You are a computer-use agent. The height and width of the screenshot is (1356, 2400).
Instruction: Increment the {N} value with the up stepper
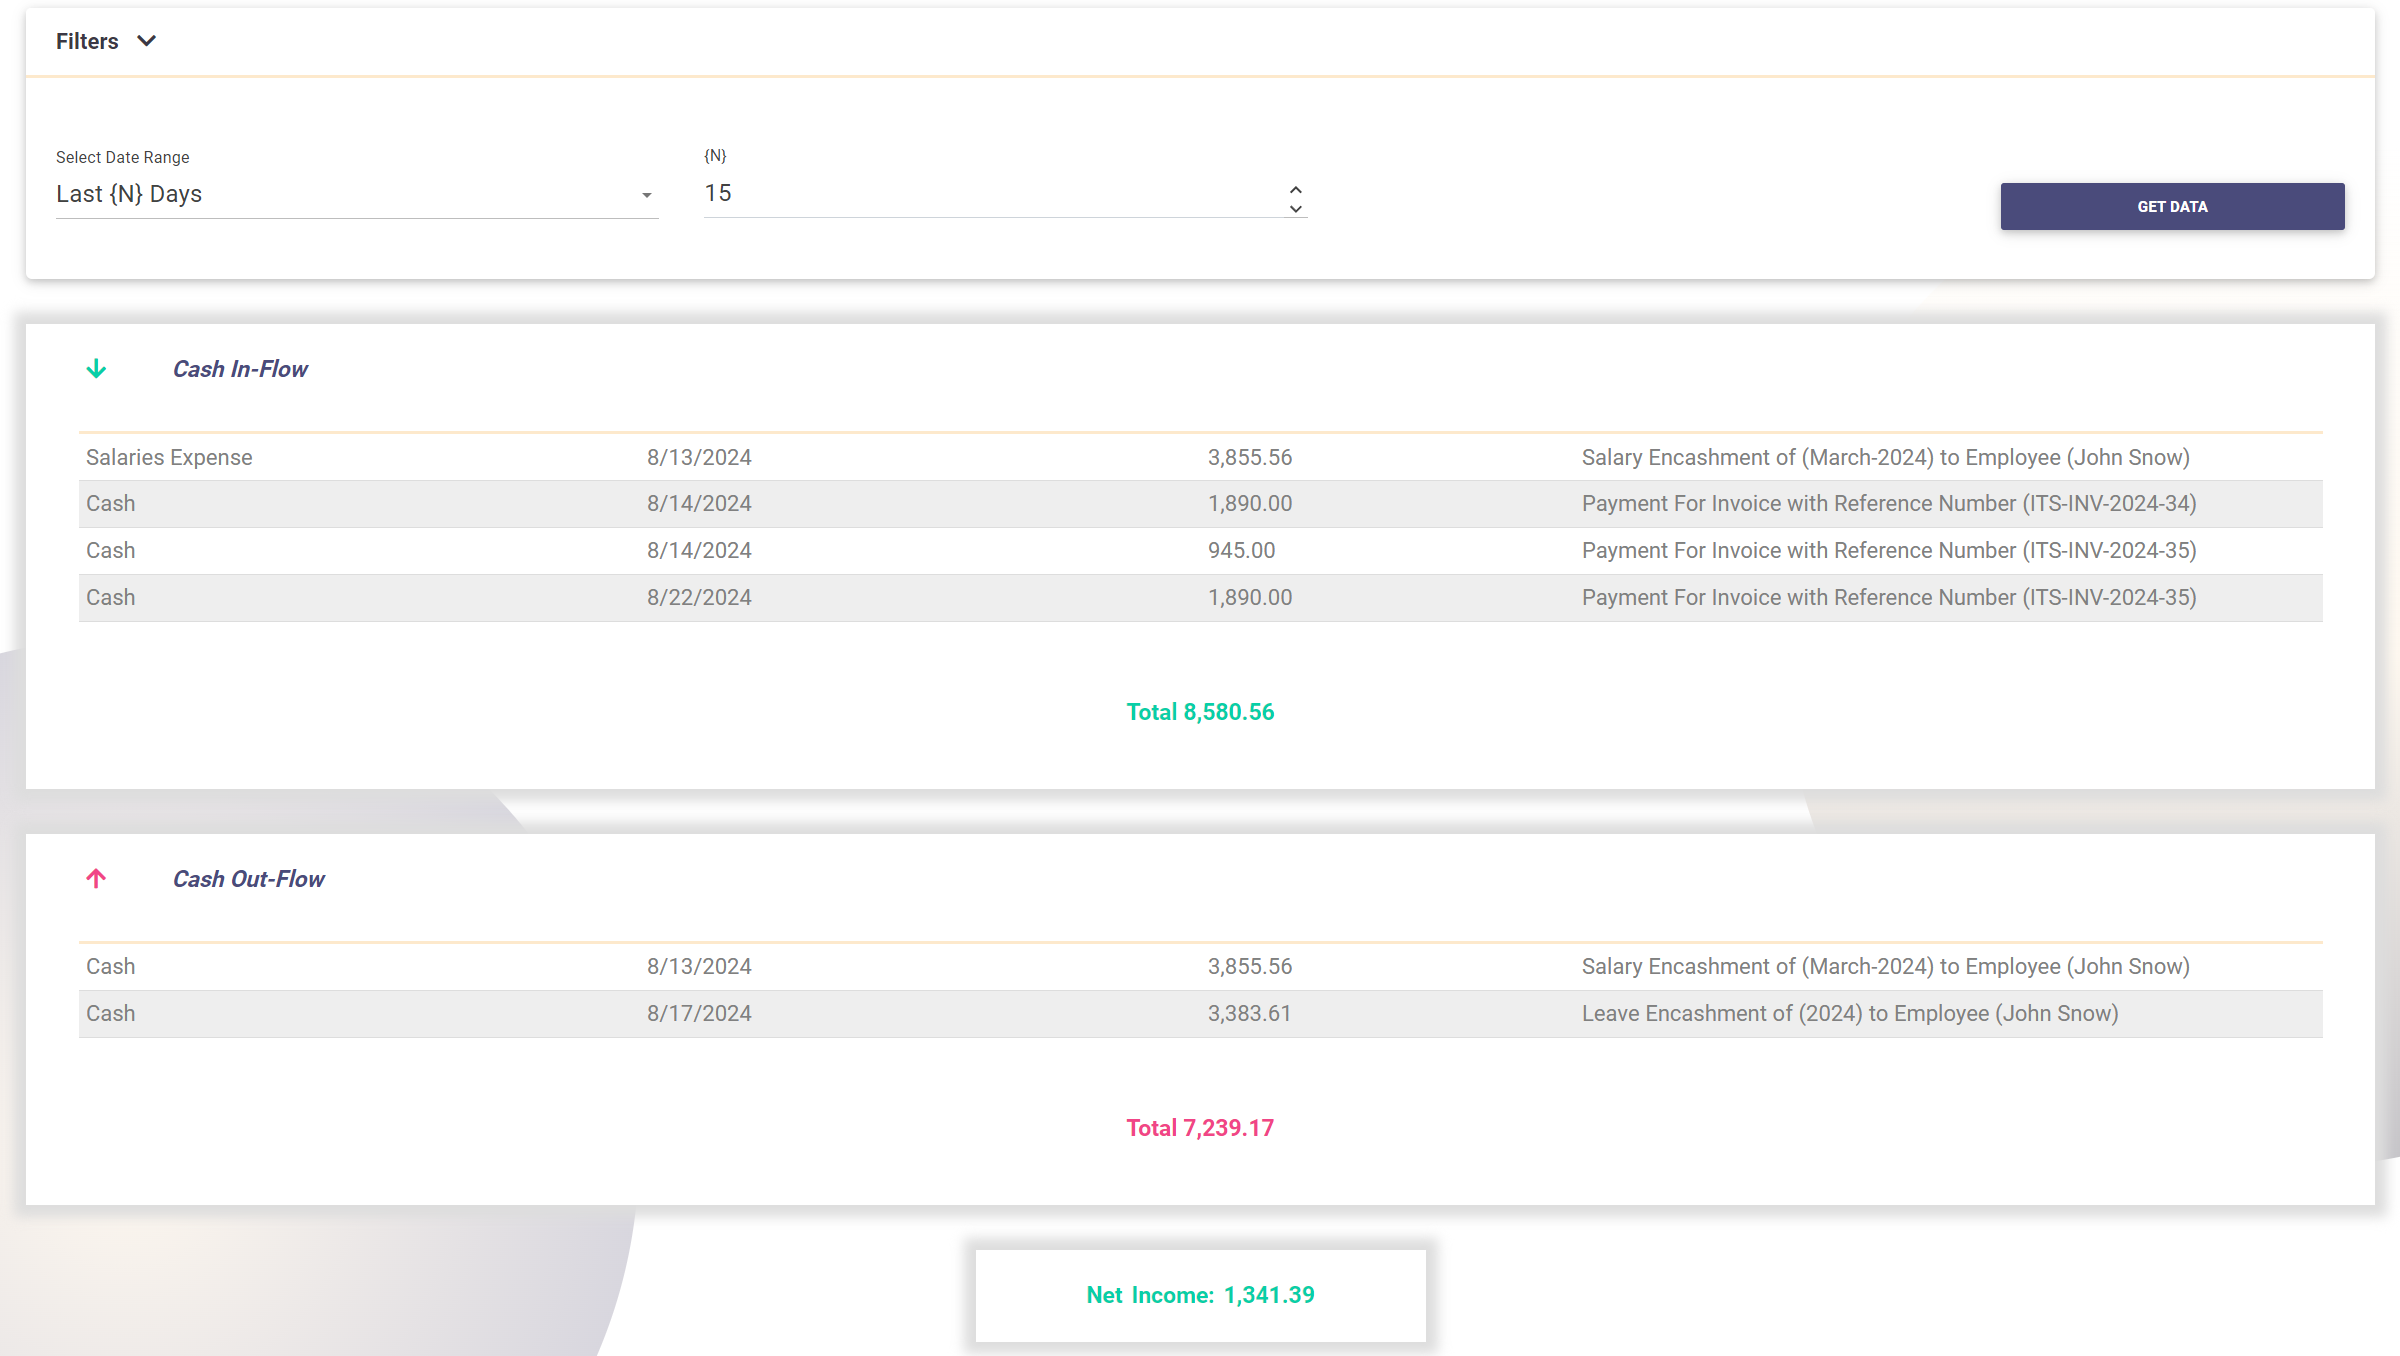[x=1295, y=187]
